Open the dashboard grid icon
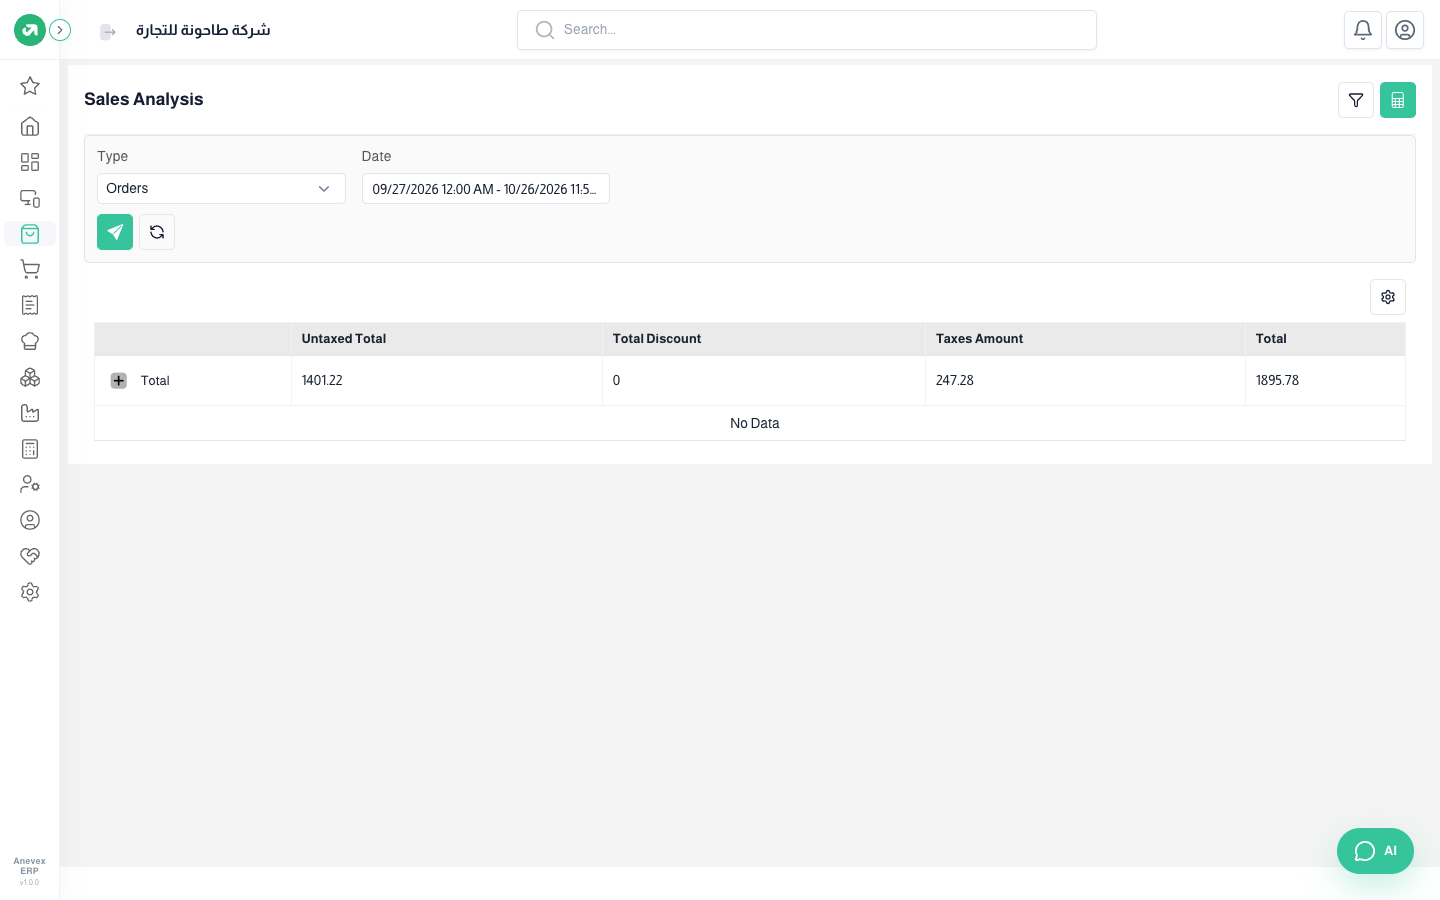Image resolution: width=1440 pixels, height=900 pixels. tap(30, 162)
